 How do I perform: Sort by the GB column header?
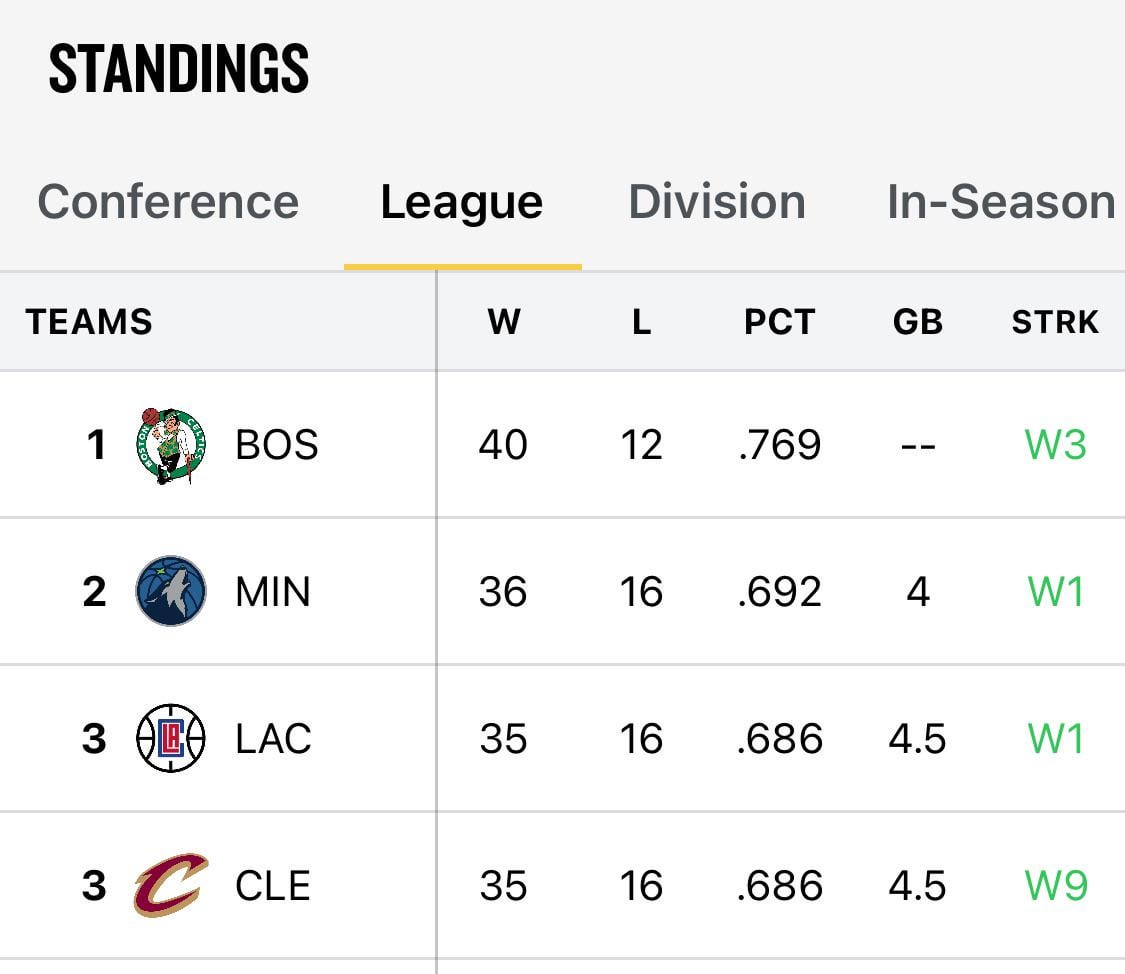pyautogui.click(x=917, y=322)
